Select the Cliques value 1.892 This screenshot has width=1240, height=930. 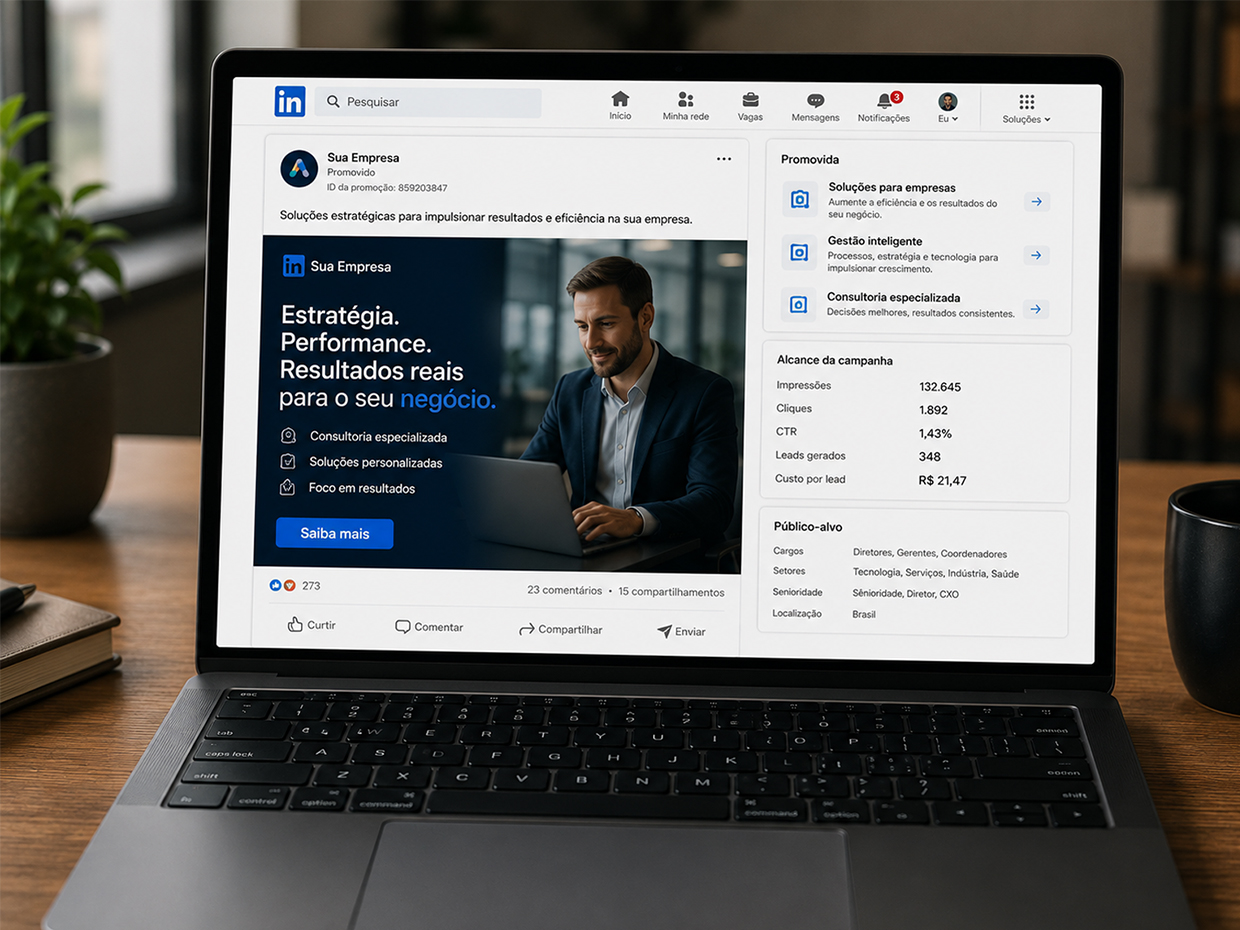(x=933, y=410)
